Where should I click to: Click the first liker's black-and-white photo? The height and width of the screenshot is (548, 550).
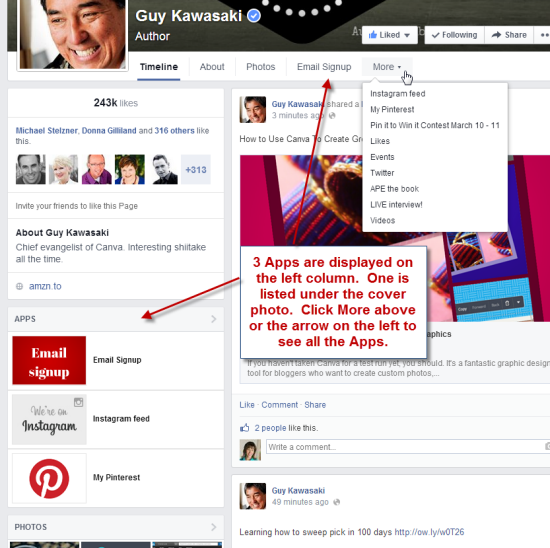(x=31, y=169)
